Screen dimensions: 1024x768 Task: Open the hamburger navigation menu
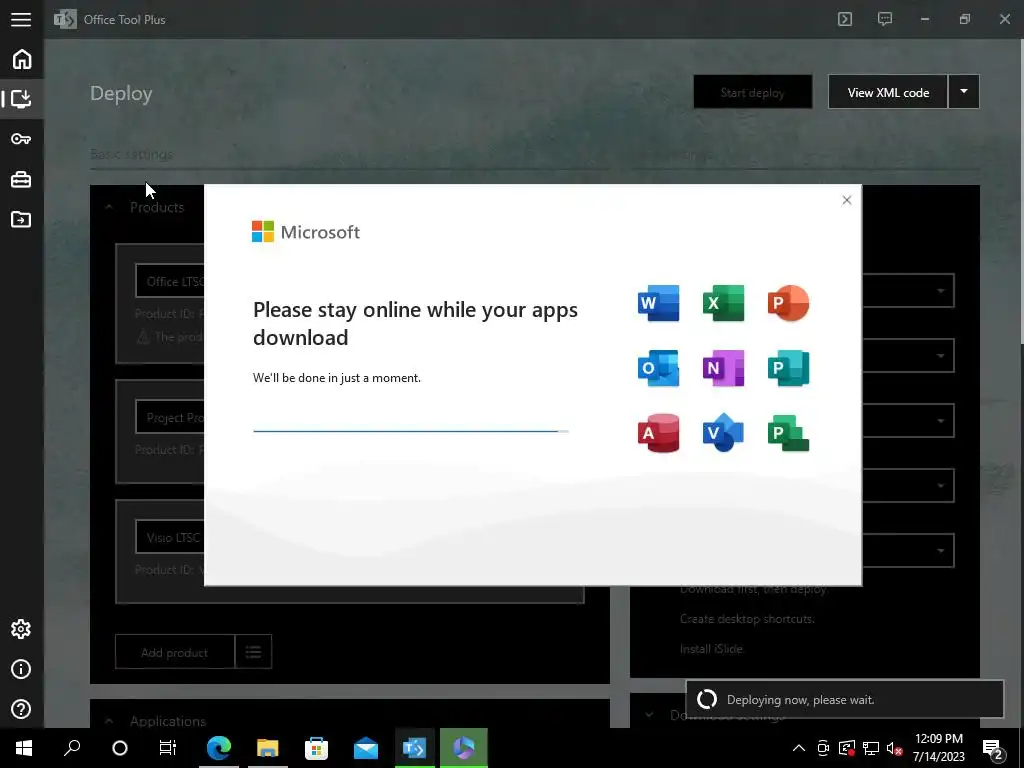pos(21,20)
